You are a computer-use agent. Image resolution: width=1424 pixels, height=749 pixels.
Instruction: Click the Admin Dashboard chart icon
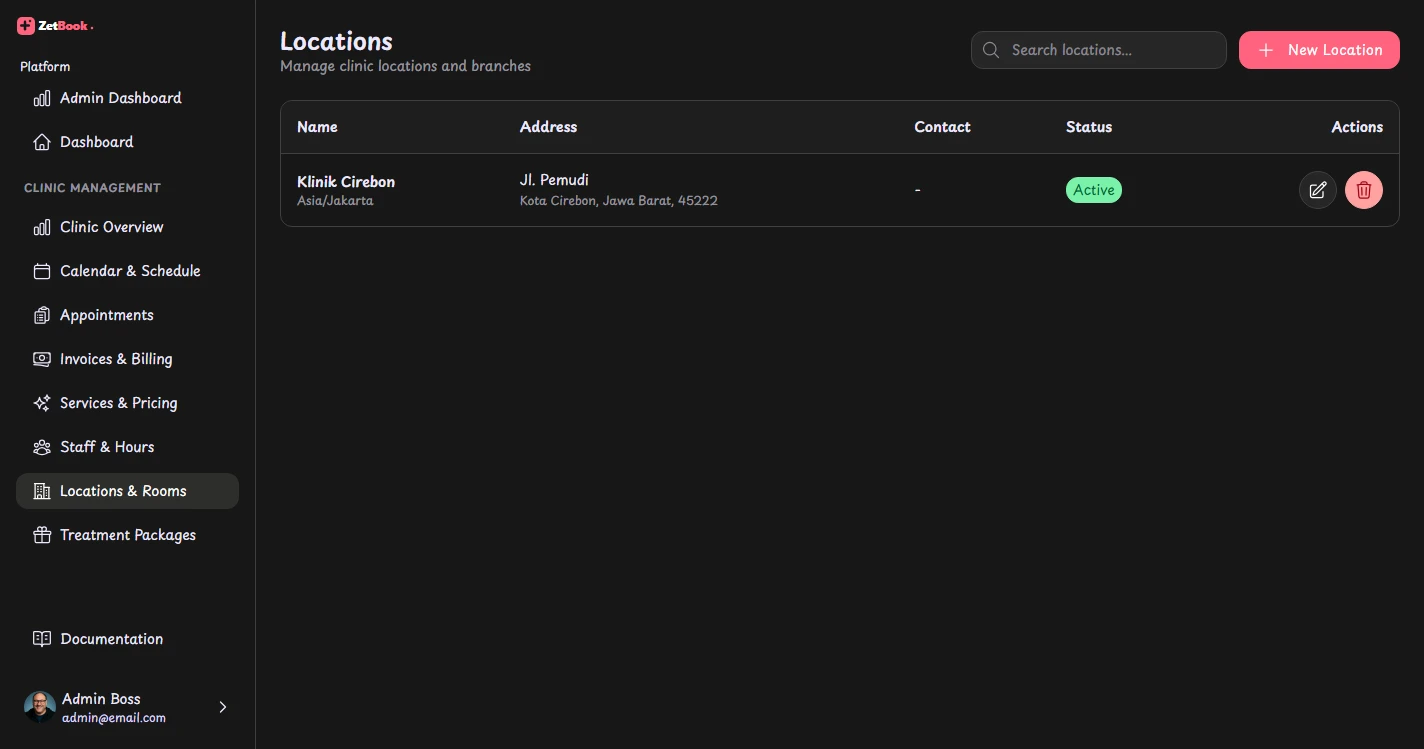(x=42, y=98)
